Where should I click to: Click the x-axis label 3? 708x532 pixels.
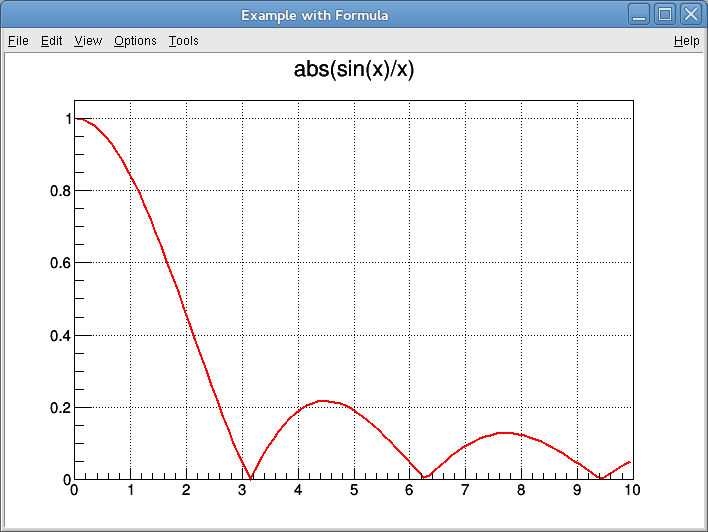click(242, 490)
